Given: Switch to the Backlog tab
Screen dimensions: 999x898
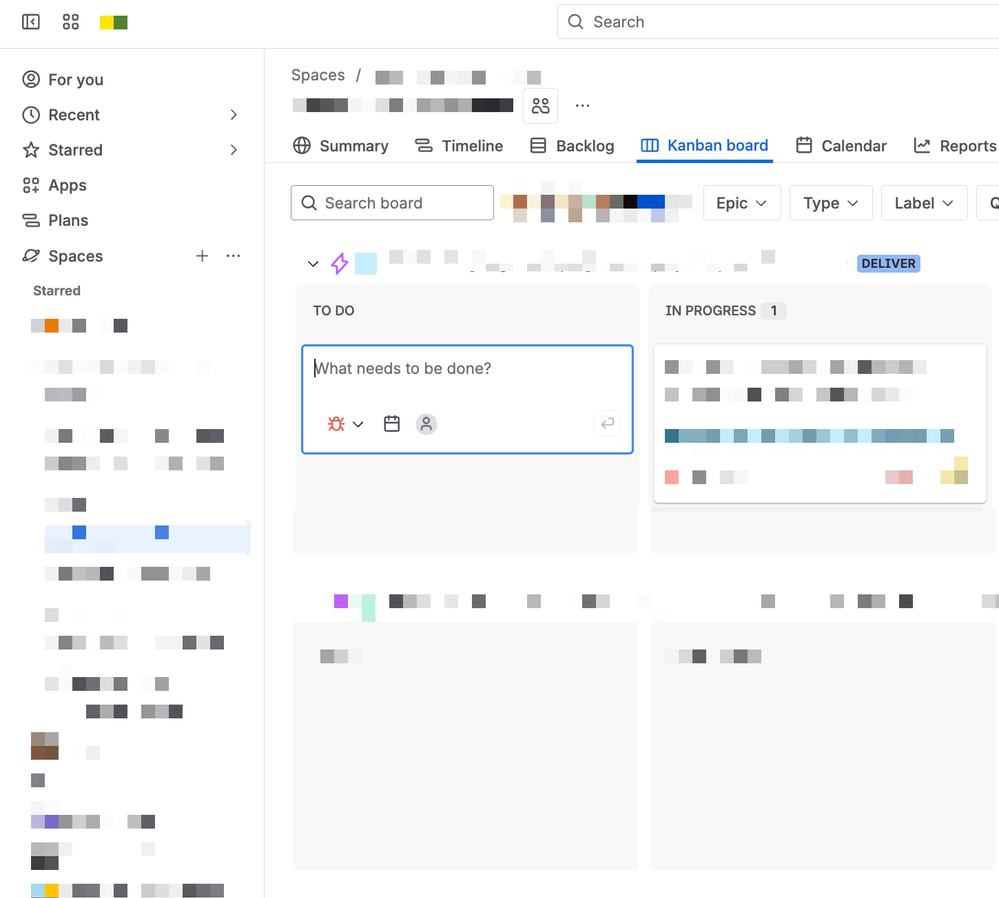Looking at the screenshot, I should pyautogui.click(x=584, y=145).
